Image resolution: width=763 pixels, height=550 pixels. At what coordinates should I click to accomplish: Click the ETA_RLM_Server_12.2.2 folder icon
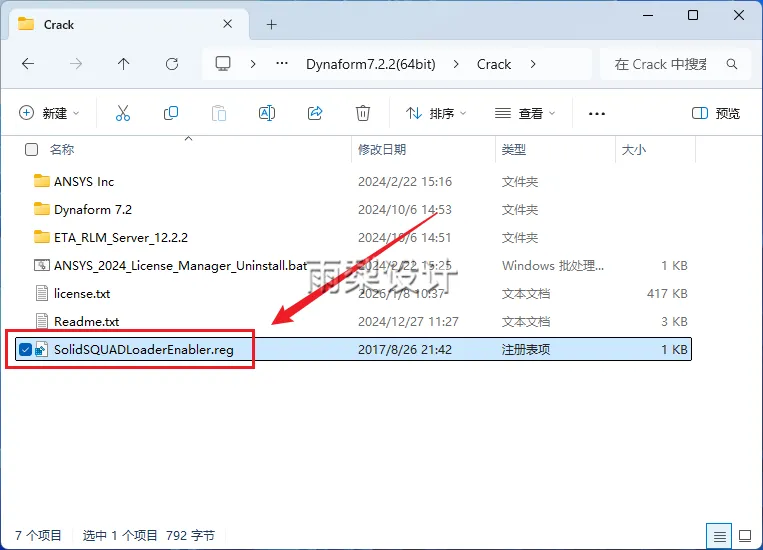coord(42,237)
